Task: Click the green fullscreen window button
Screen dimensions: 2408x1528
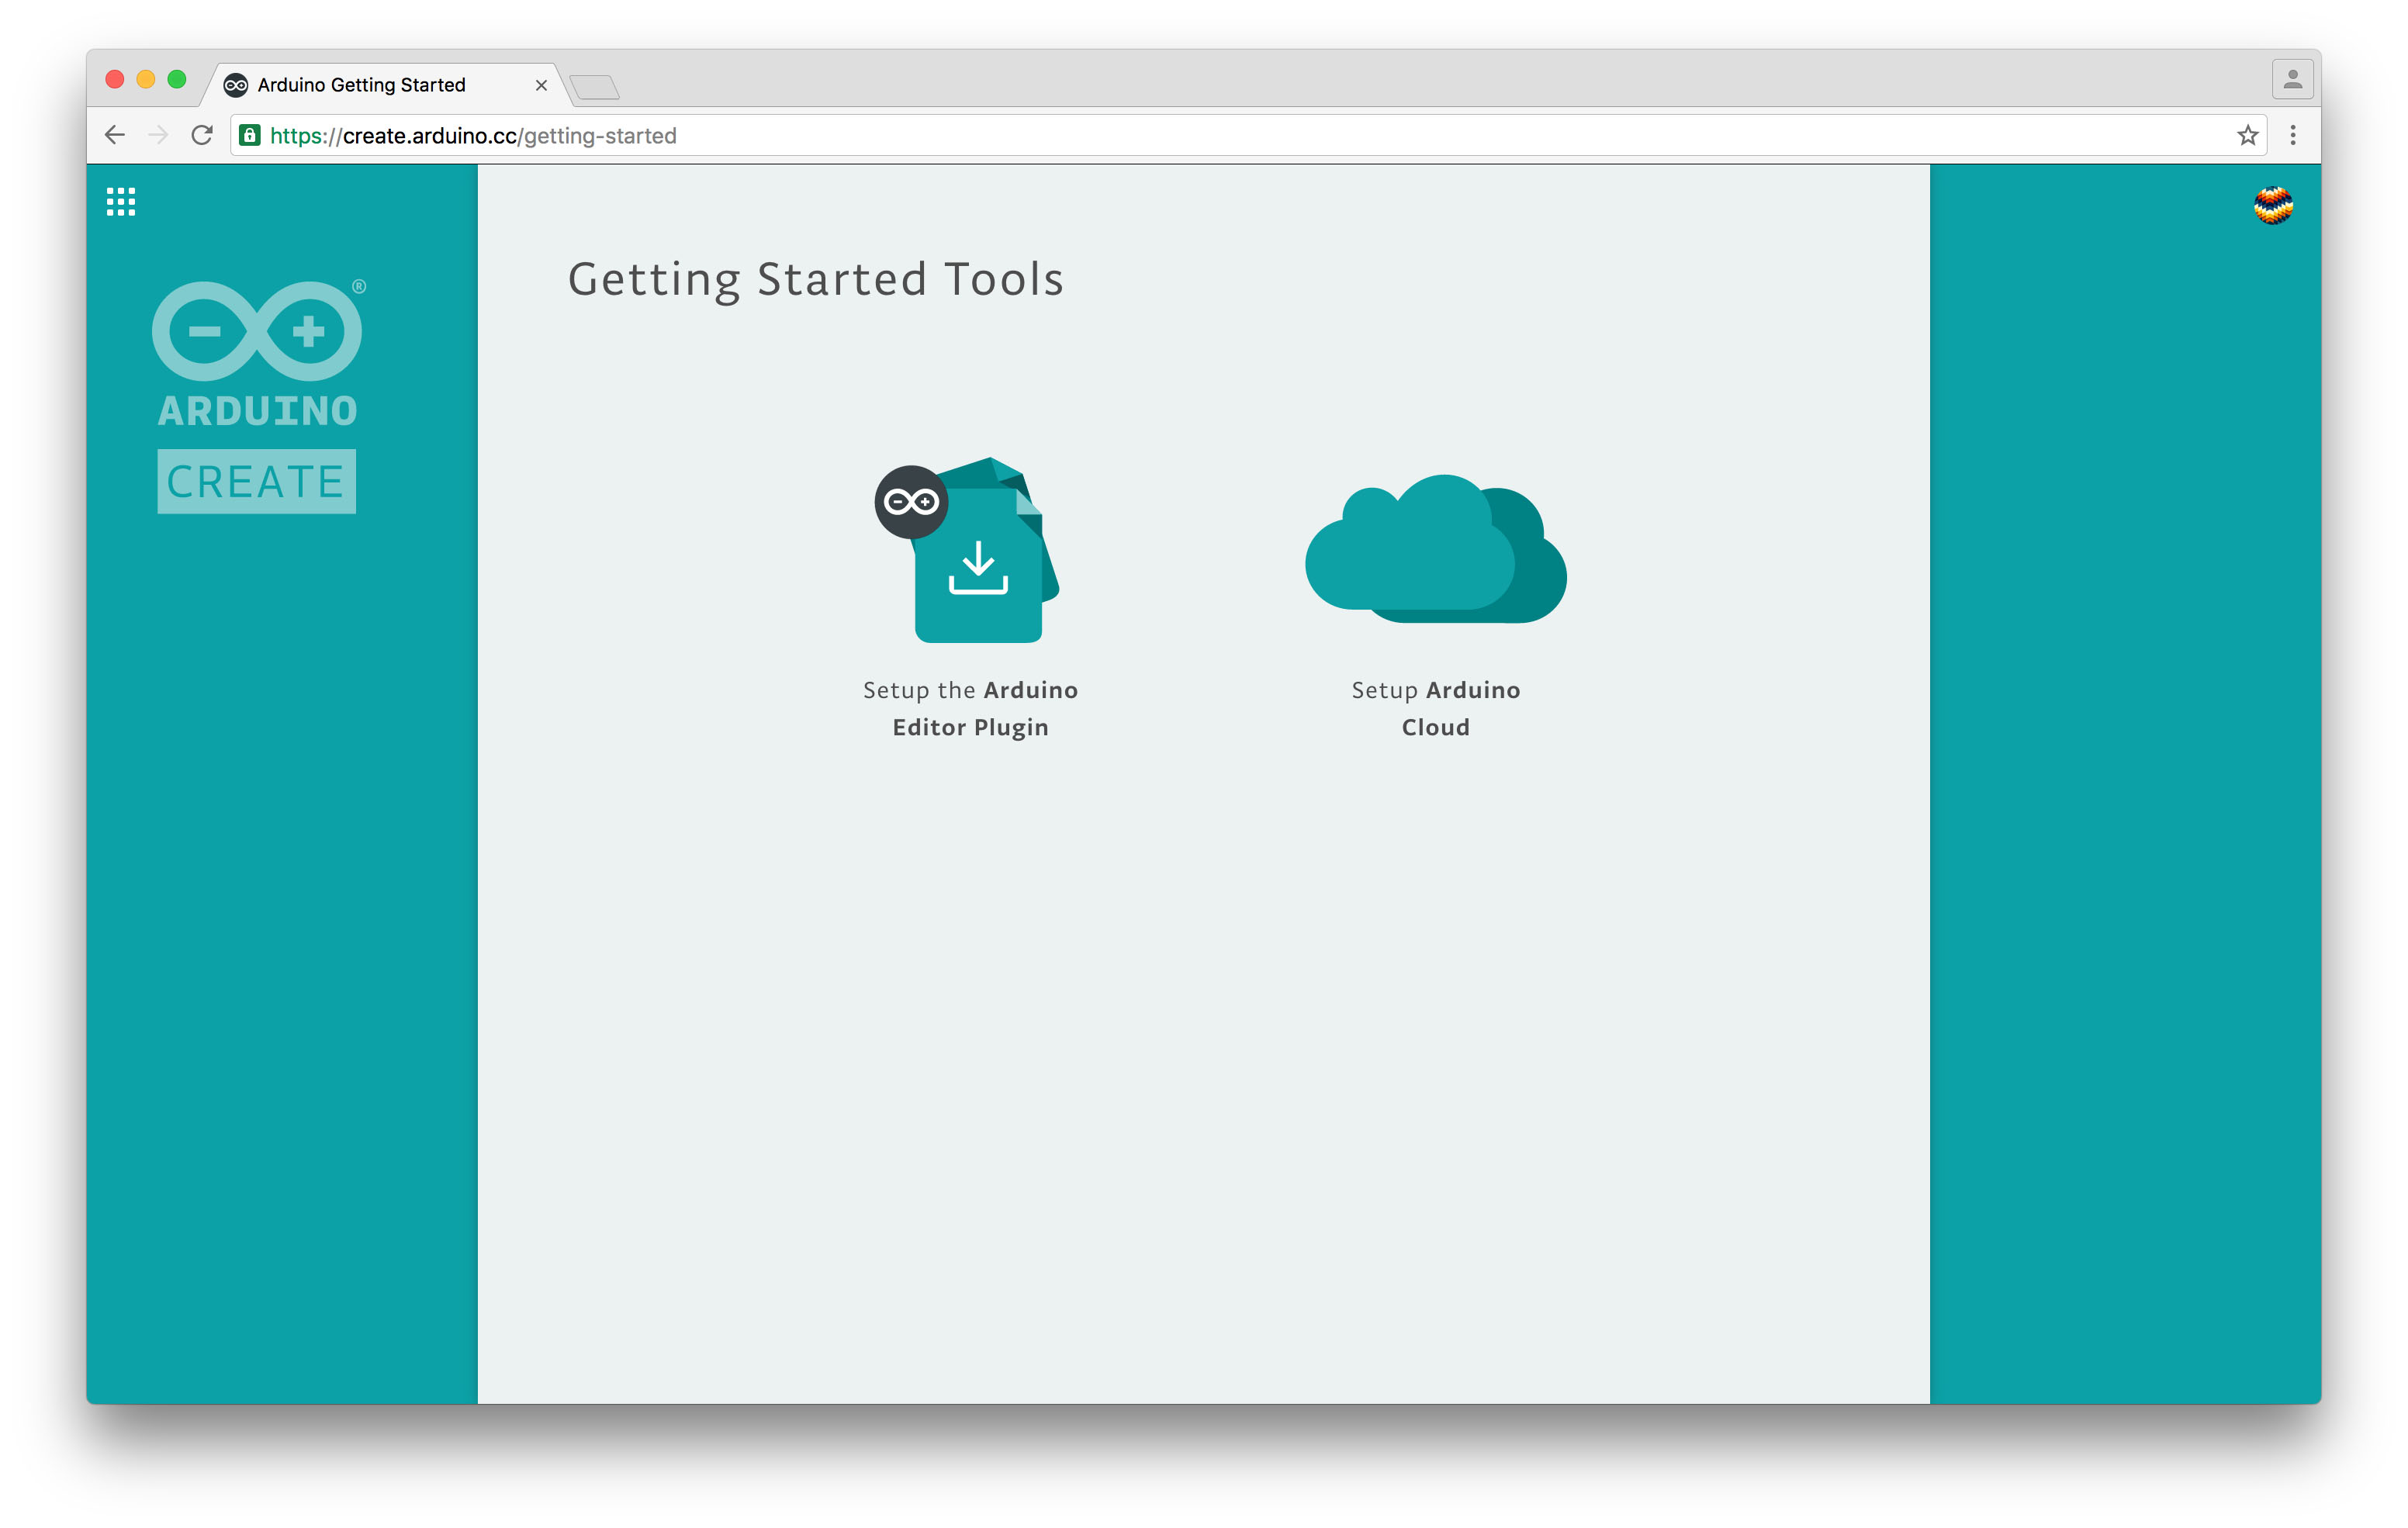Action: 177,79
